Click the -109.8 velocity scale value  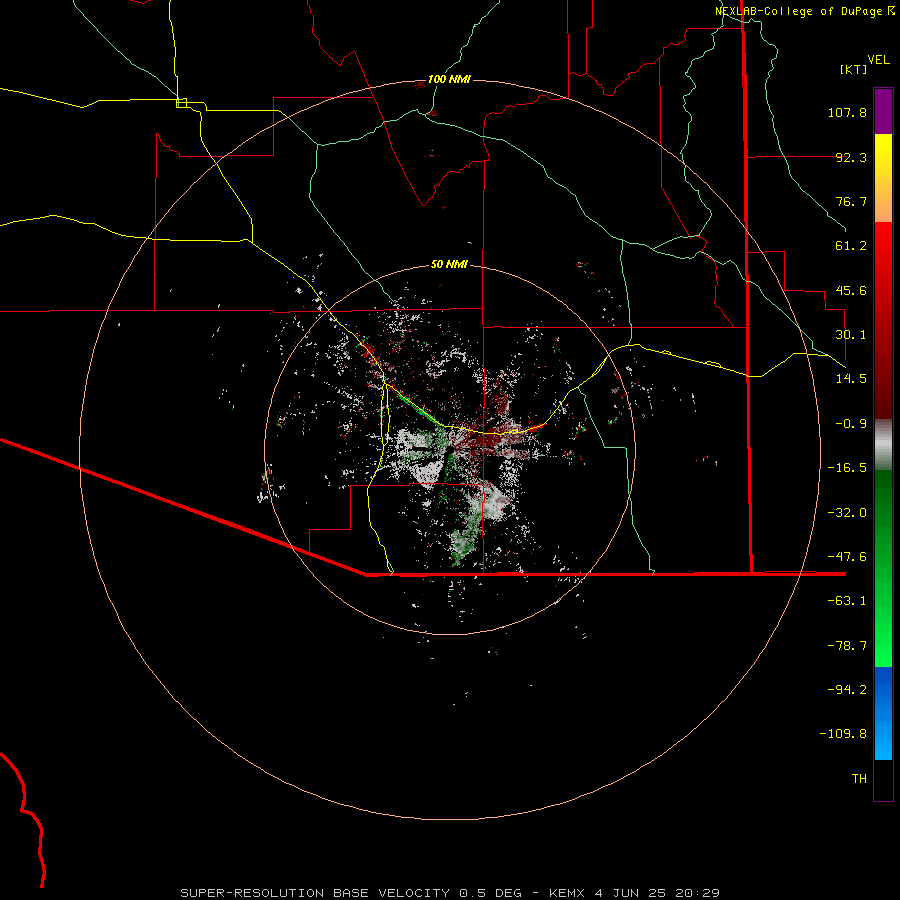pos(843,734)
